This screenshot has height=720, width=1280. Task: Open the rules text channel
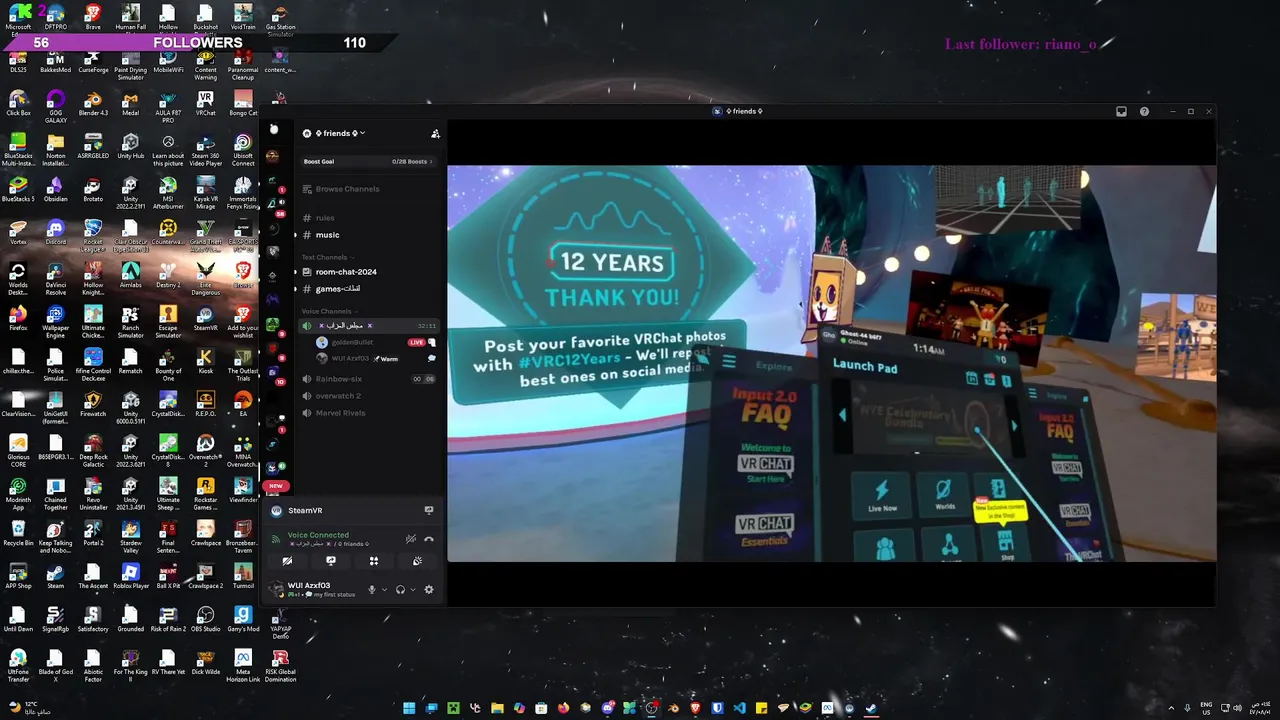tap(367, 218)
